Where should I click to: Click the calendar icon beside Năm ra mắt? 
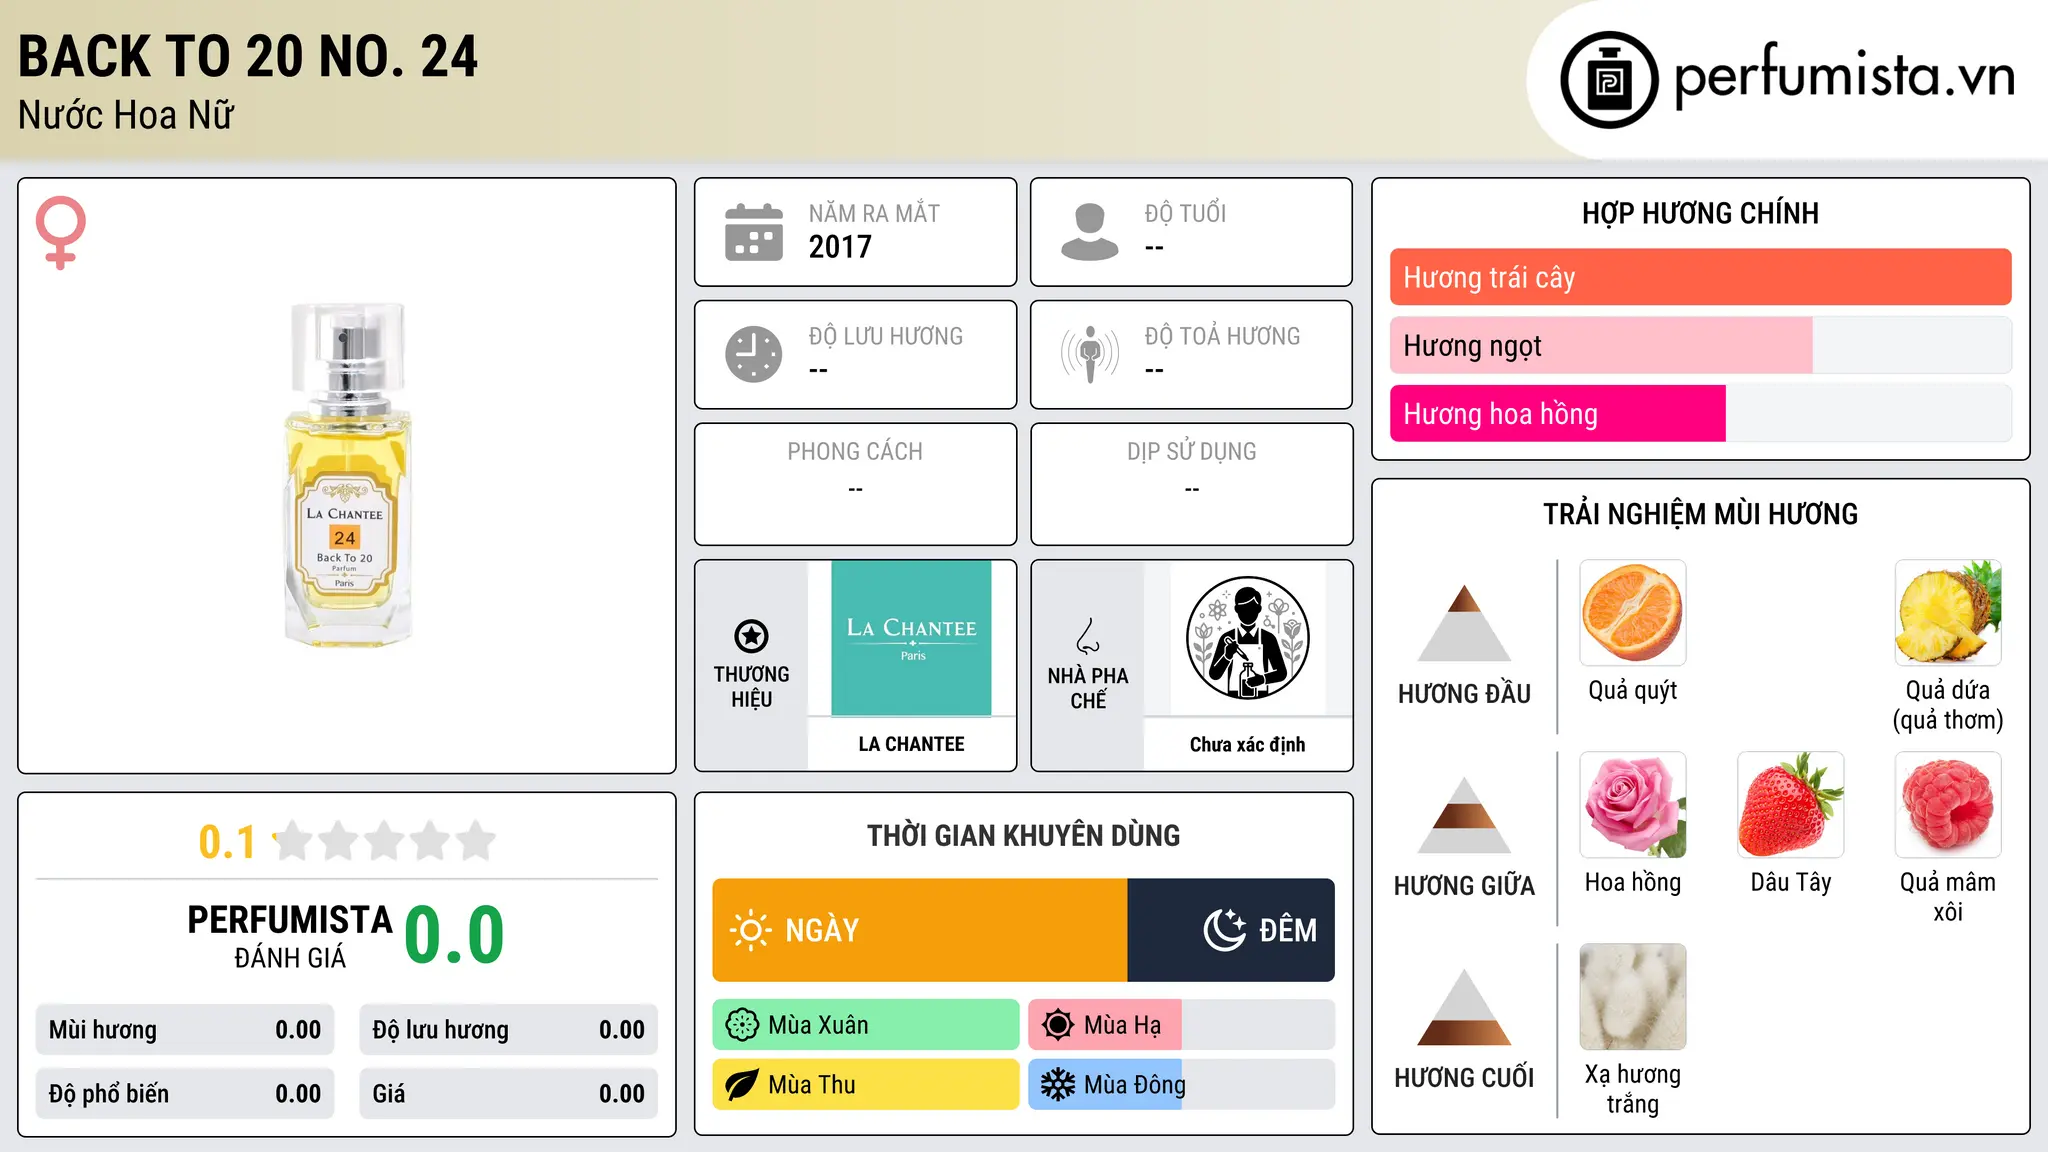pyautogui.click(x=754, y=232)
